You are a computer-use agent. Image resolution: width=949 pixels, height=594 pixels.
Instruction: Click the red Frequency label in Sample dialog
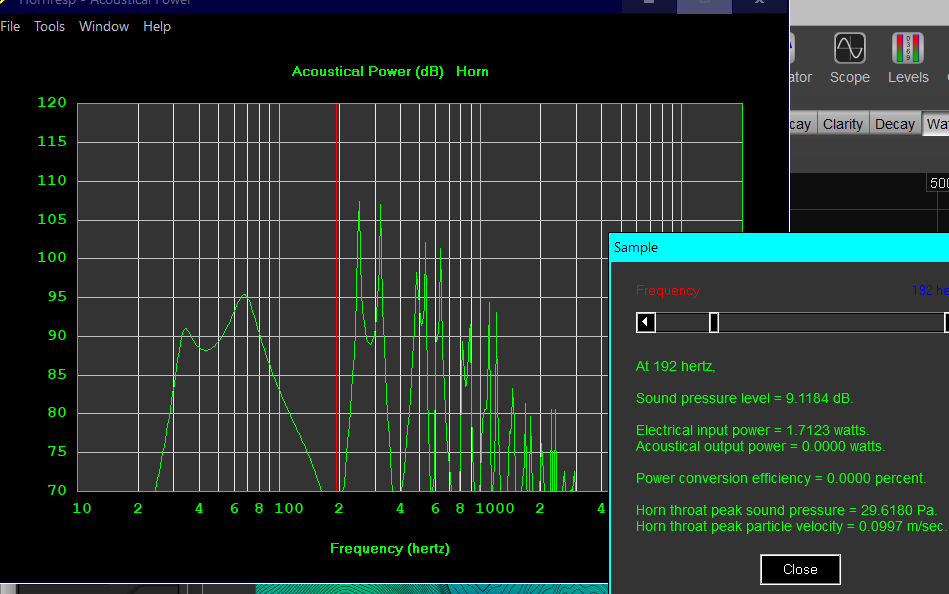click(x=668, y=291)
